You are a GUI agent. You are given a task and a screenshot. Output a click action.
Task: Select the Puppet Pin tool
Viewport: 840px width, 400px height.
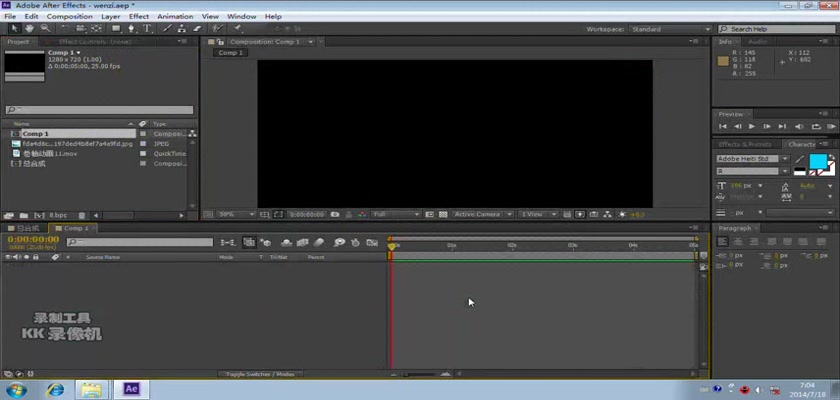click(x=237, y=28)
